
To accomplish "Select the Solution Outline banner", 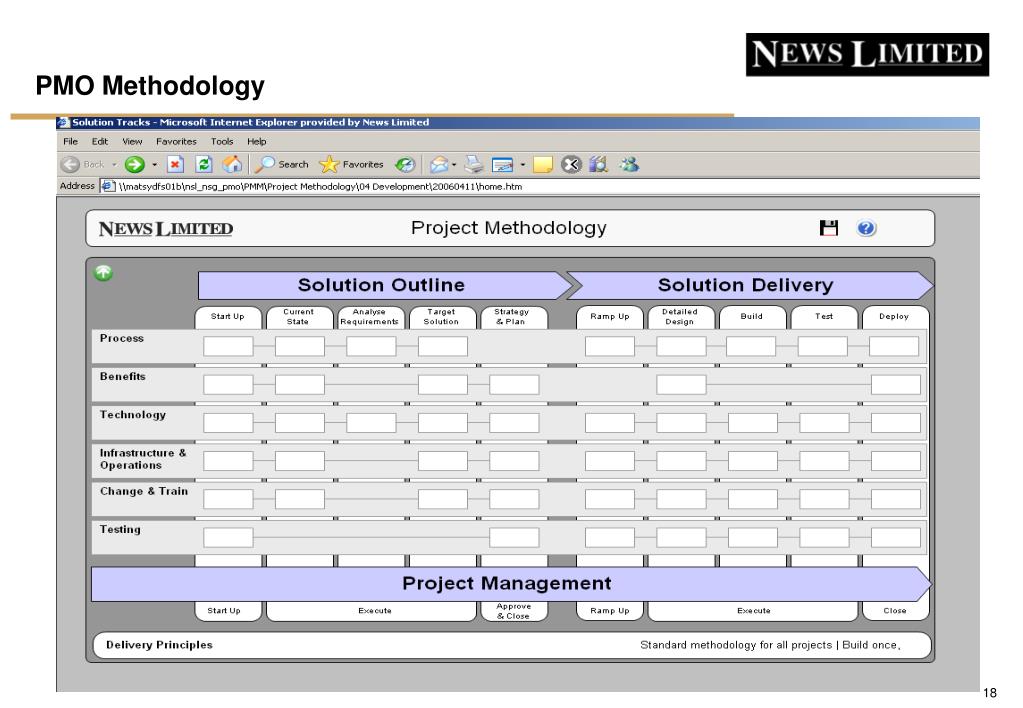I will tap(385, 285).
